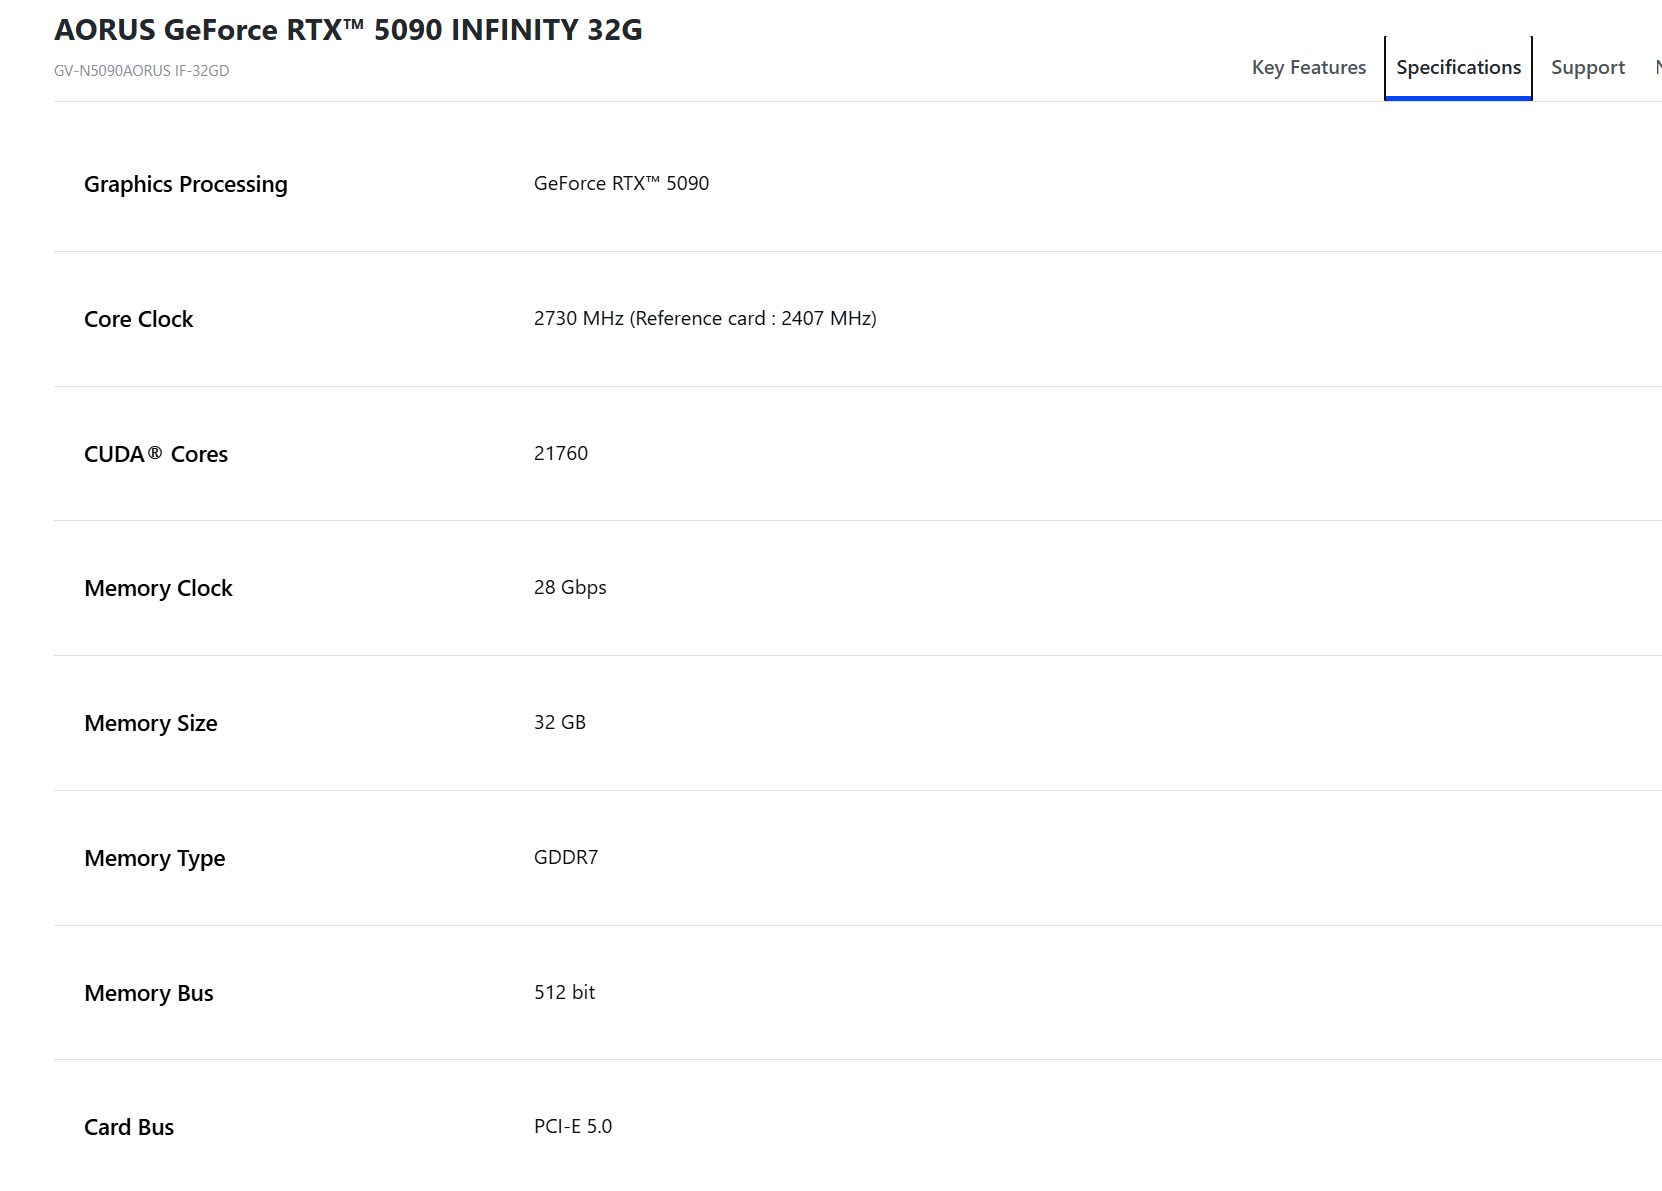Screen dimensions: 1662x1191
Task: Click the CUDA Cores label
Action: pos(156,454)
